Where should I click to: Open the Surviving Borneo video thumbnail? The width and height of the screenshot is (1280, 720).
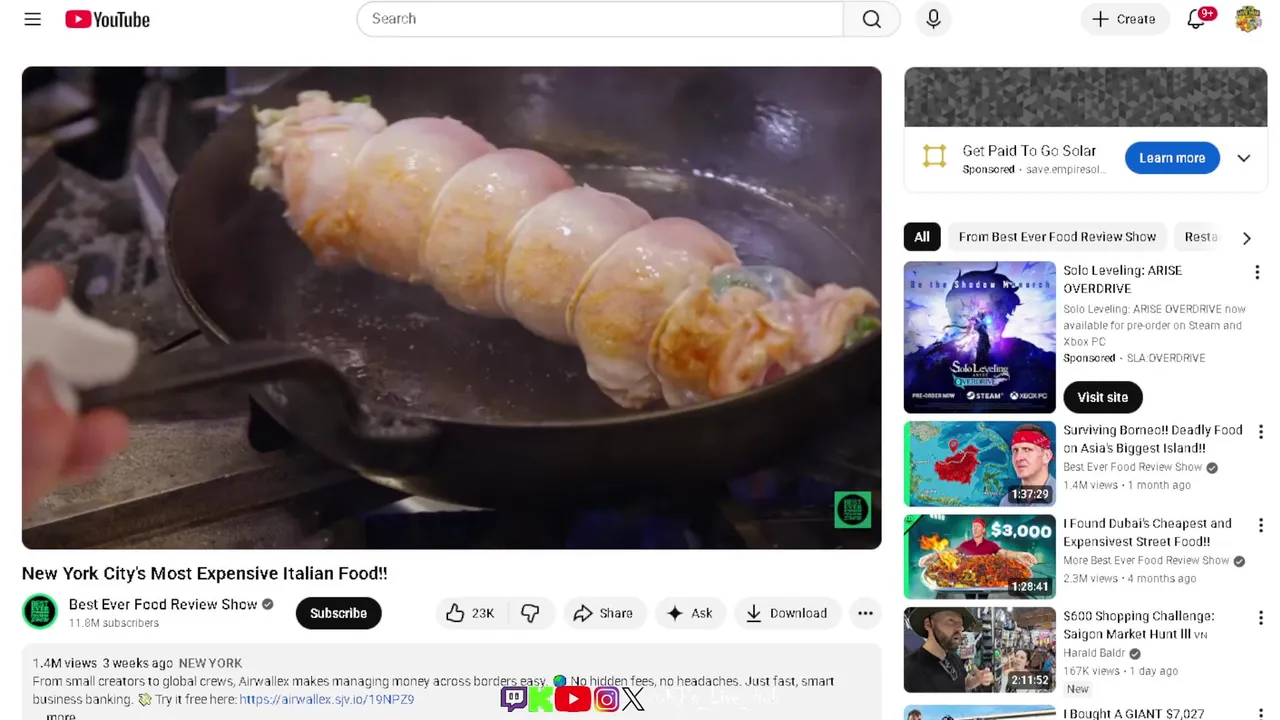click(979, 464)
